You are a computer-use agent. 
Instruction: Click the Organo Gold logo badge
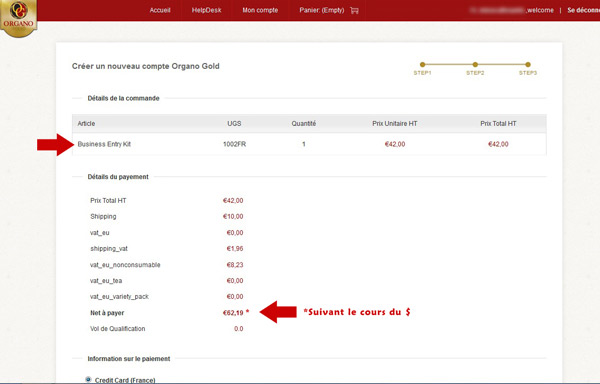(x=18, y=18)
